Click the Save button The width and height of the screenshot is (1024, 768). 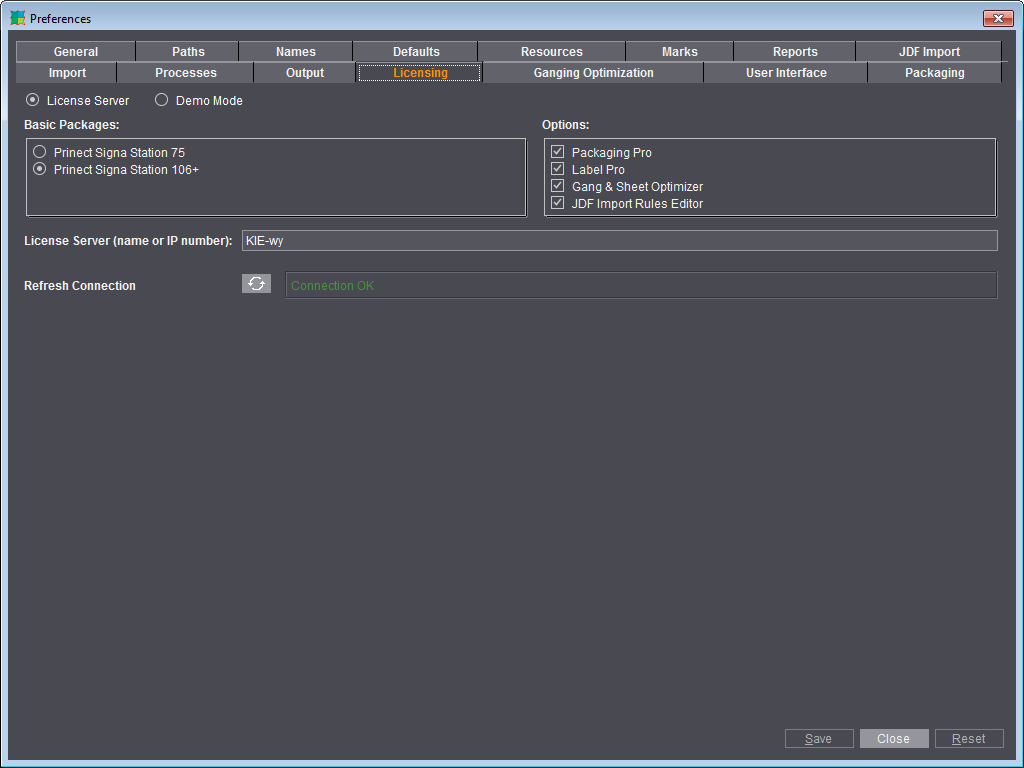pyautogui.click(x=819, y=738)
